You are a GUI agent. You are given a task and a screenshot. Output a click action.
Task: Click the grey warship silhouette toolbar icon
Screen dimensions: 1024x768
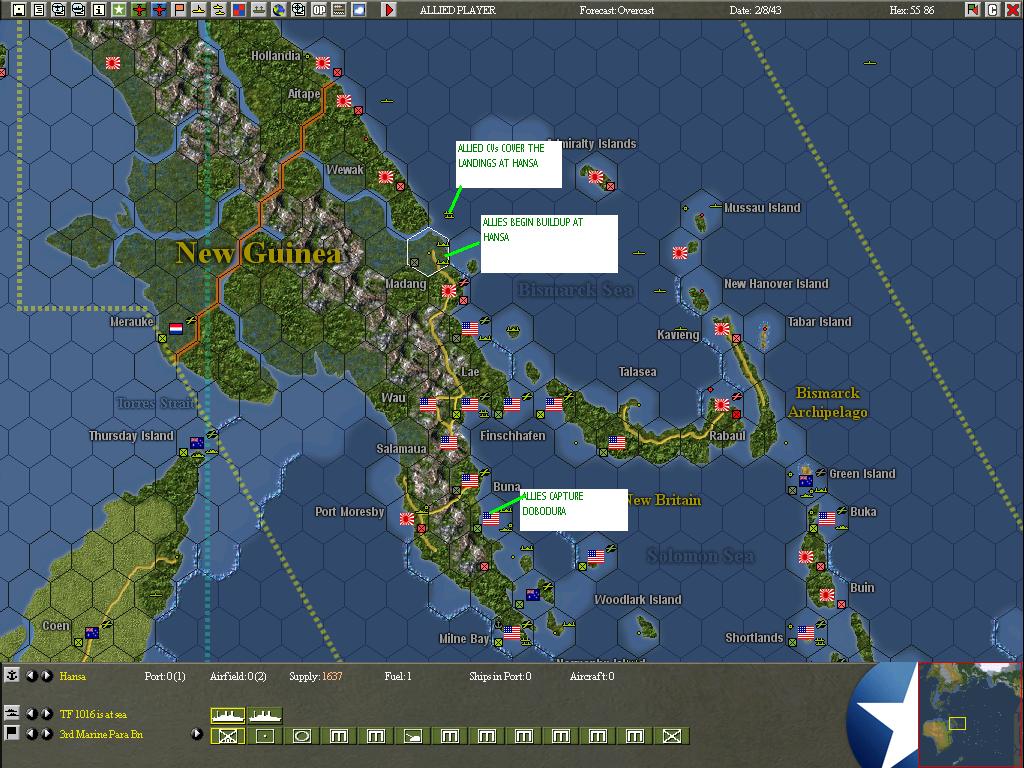point(259,10)
